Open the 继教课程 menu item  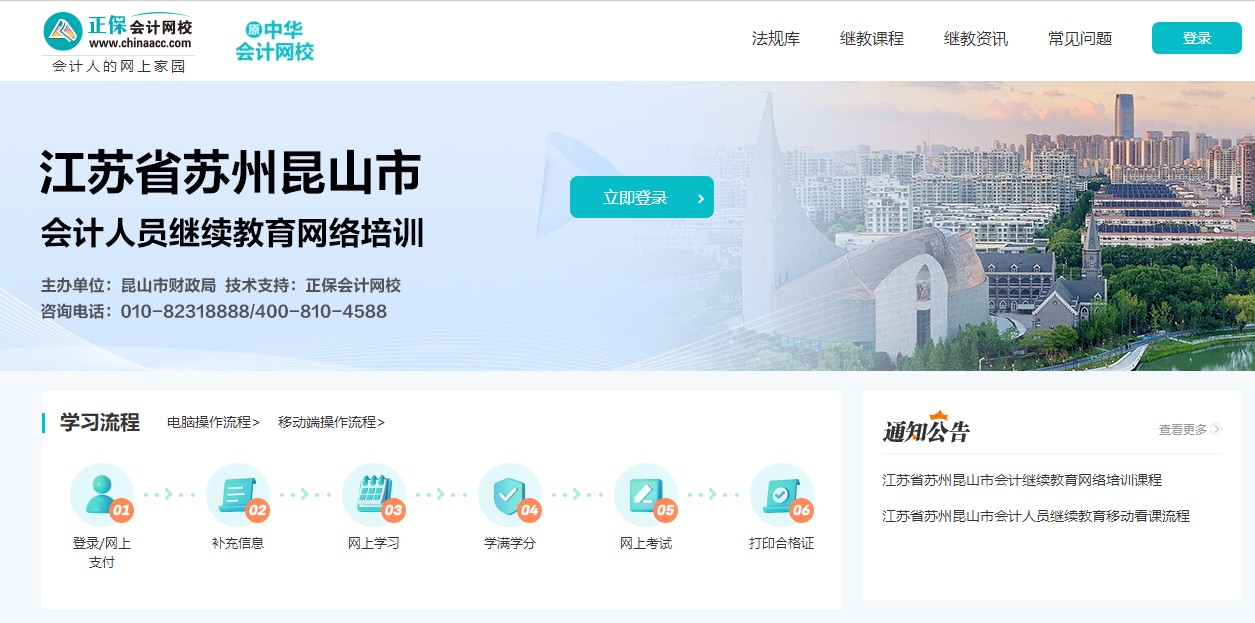872,39
